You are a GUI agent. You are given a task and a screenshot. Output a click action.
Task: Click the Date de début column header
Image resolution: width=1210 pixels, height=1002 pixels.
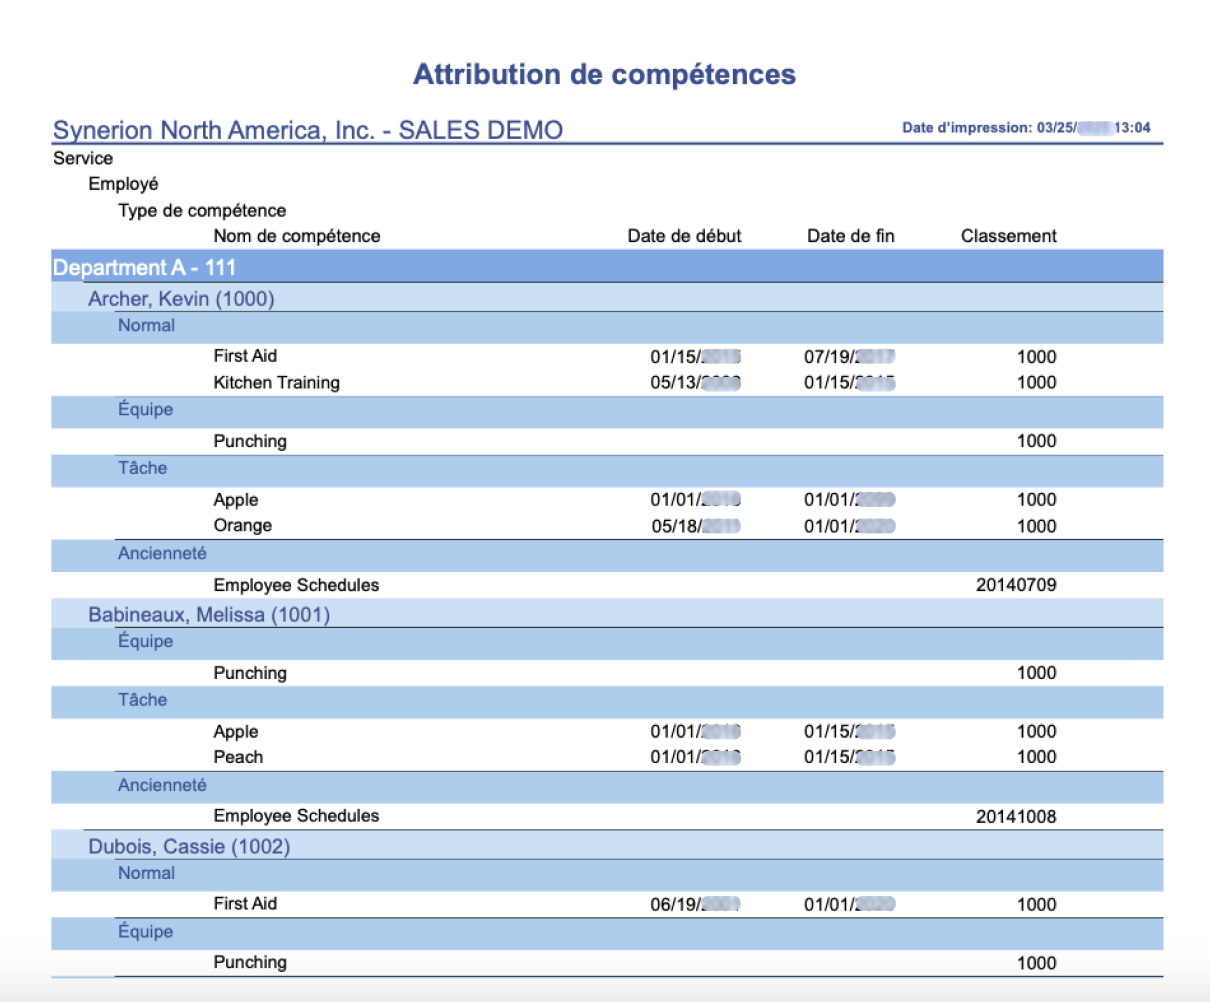pyautogui.click(x=684, y=236)
